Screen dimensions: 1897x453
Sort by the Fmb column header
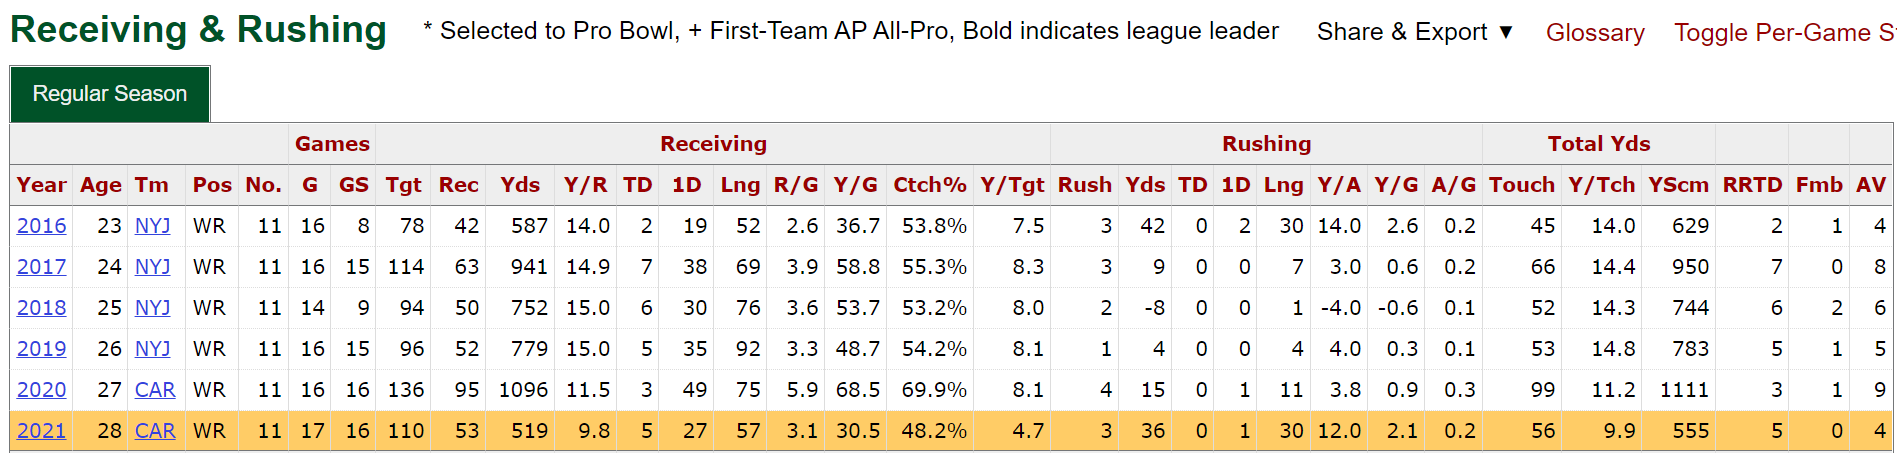click(1818, 185)
